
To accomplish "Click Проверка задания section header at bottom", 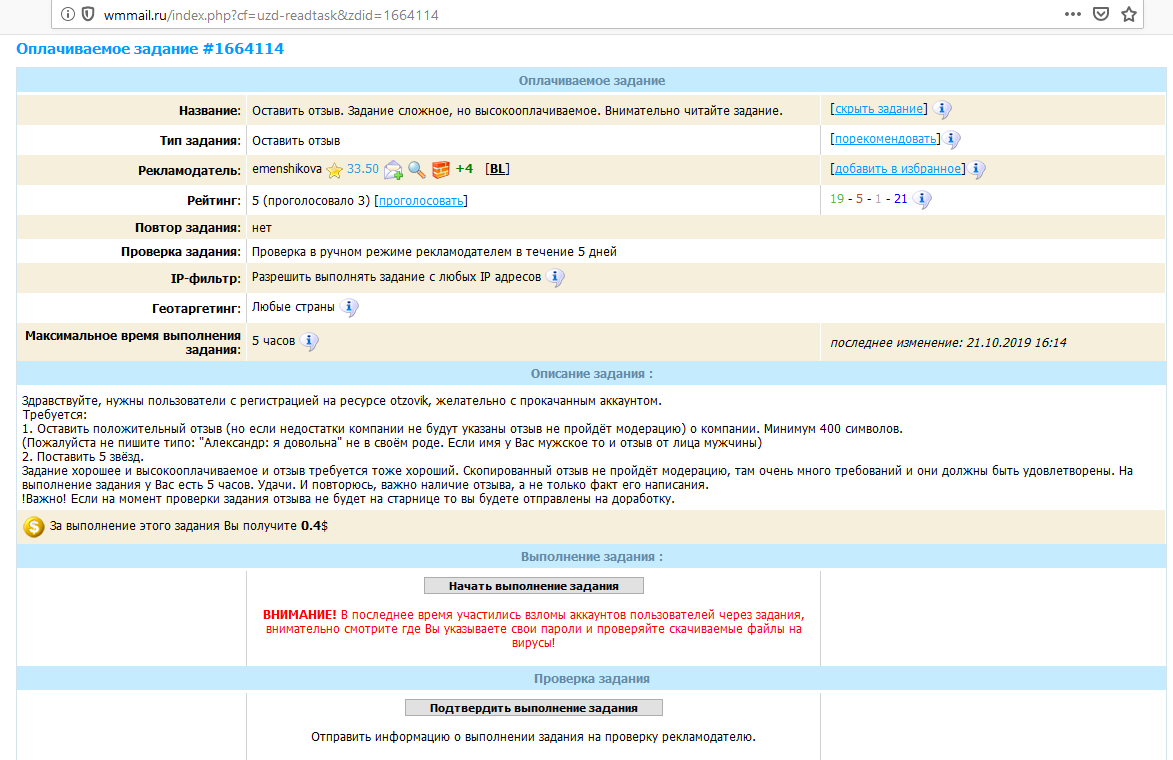I will (x=591, y=678).
